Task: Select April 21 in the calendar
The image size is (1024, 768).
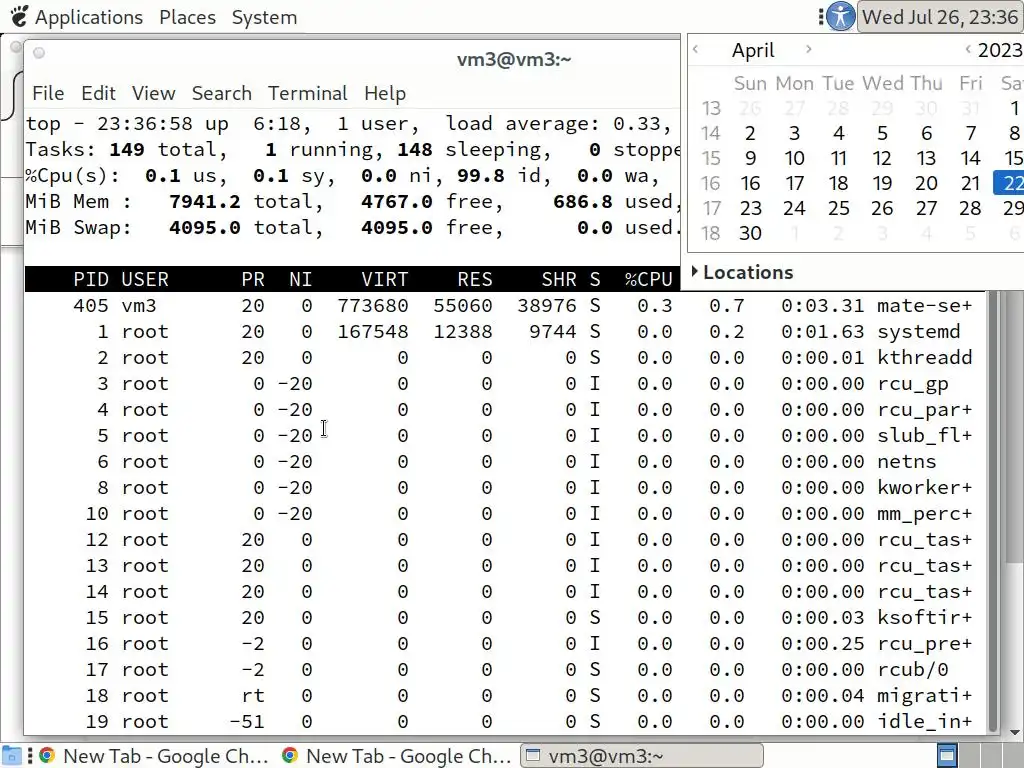Action: click(970, 184)
